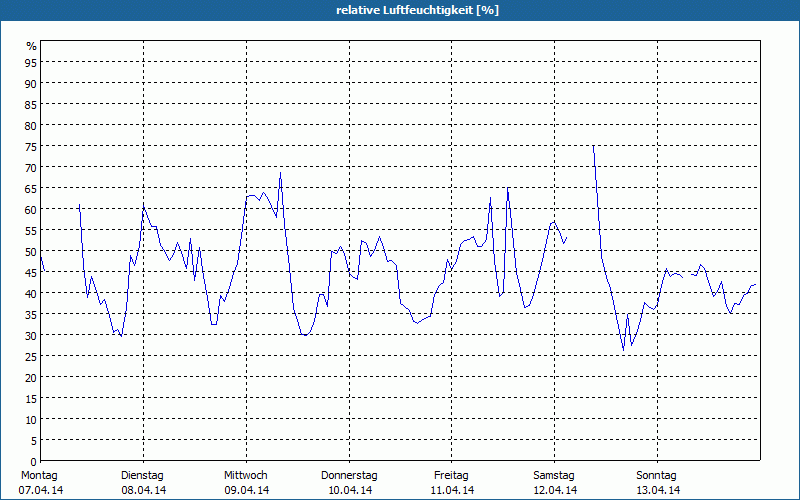800x500 pixels.
Task: Click the Saturday 75% humidity peak
Action: click(593, 146)
